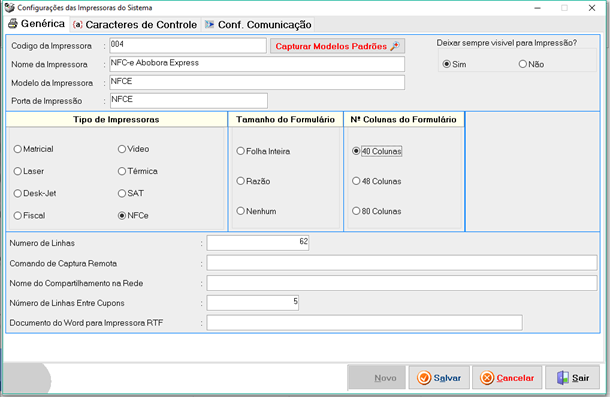Click the Caracteres de Controle tab icon
The image size is (610, 397).
tap(78, 25)
